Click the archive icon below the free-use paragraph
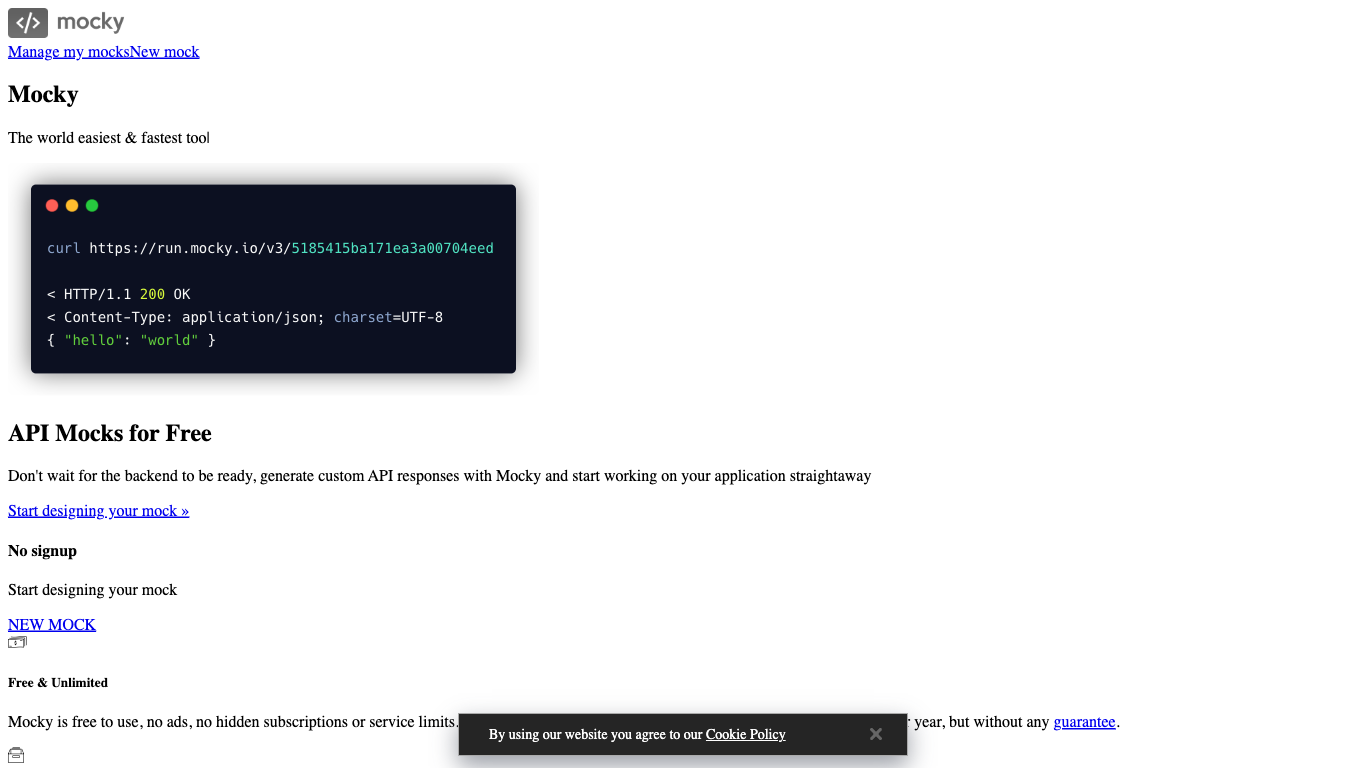 (x=16, y=755)
